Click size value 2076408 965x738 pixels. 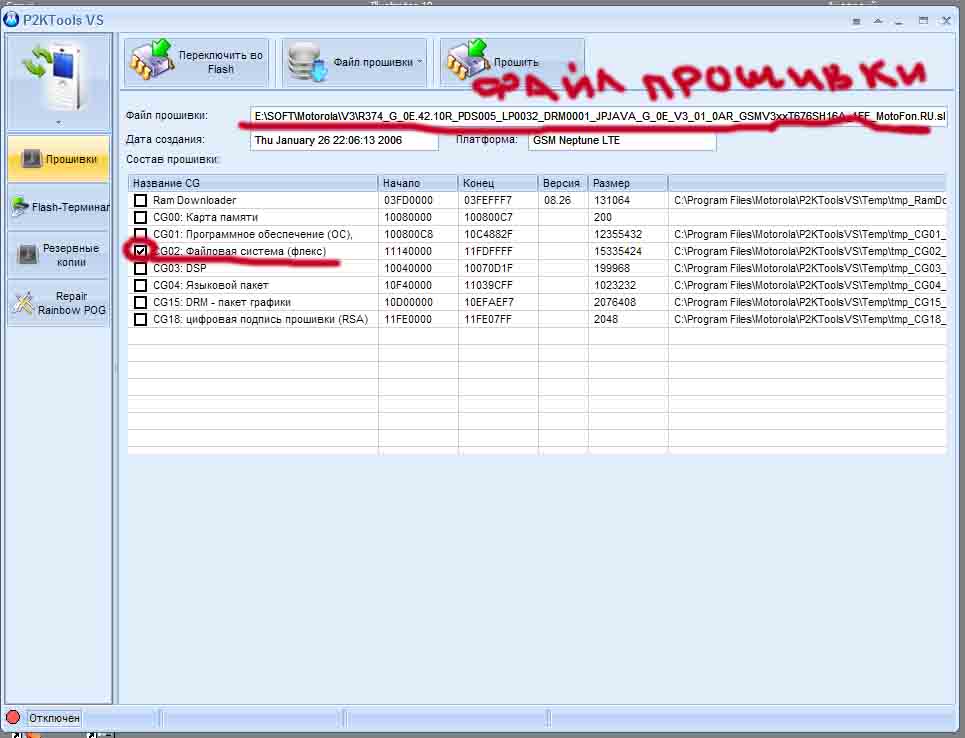click(x=615, y=302)
